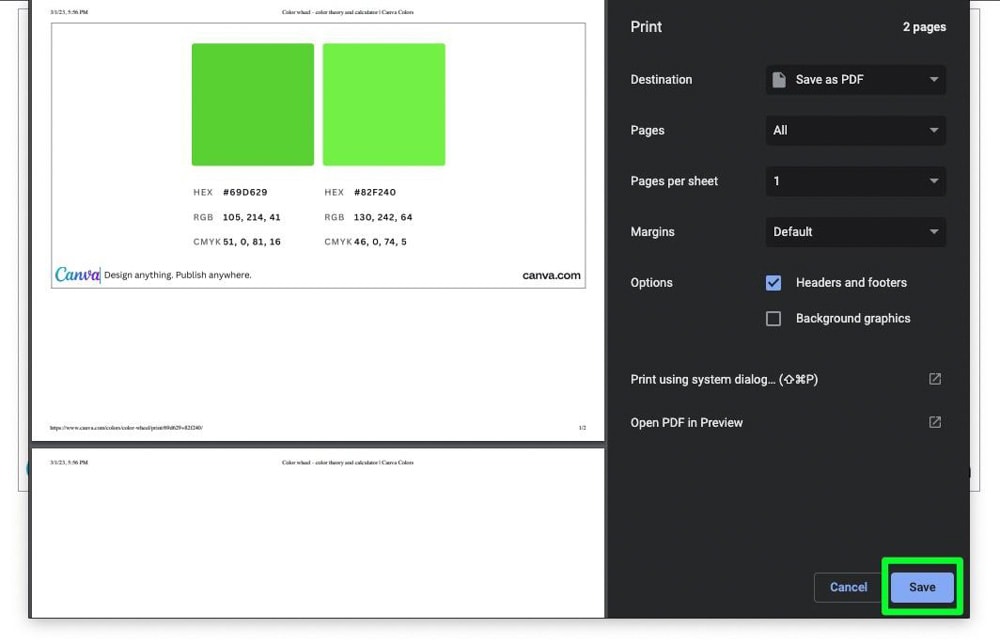
Task: Open the Pages per sheet dropdown
Action: 855,181
